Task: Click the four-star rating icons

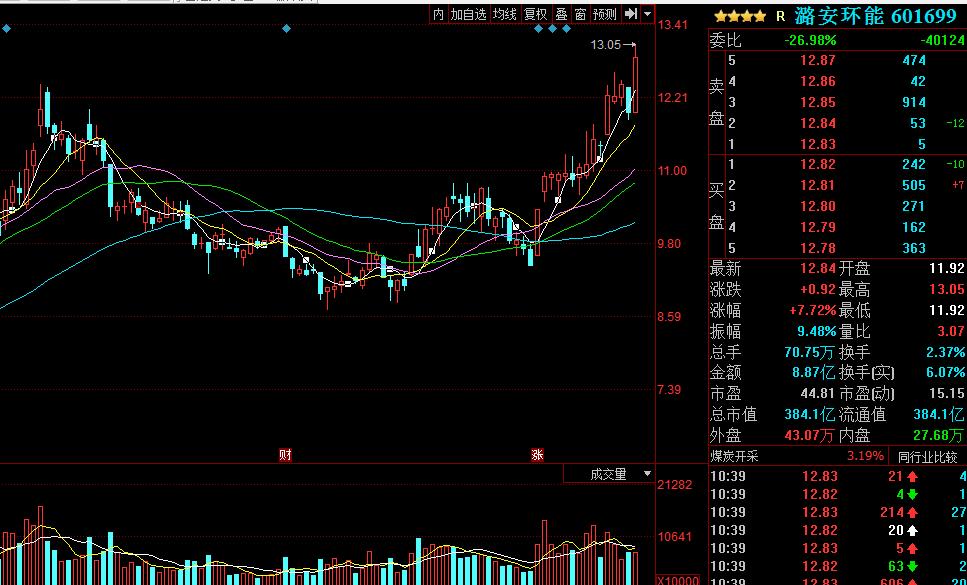Action: tap(740, 17)
